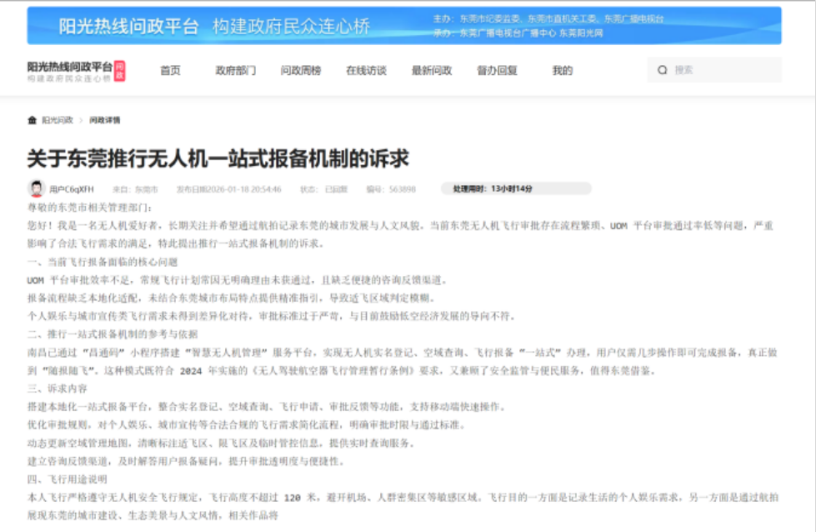Click the 阳光问政 breadcrumb link
The height and width of the screenshot is (532, 816).
click(x=58, y=120)
